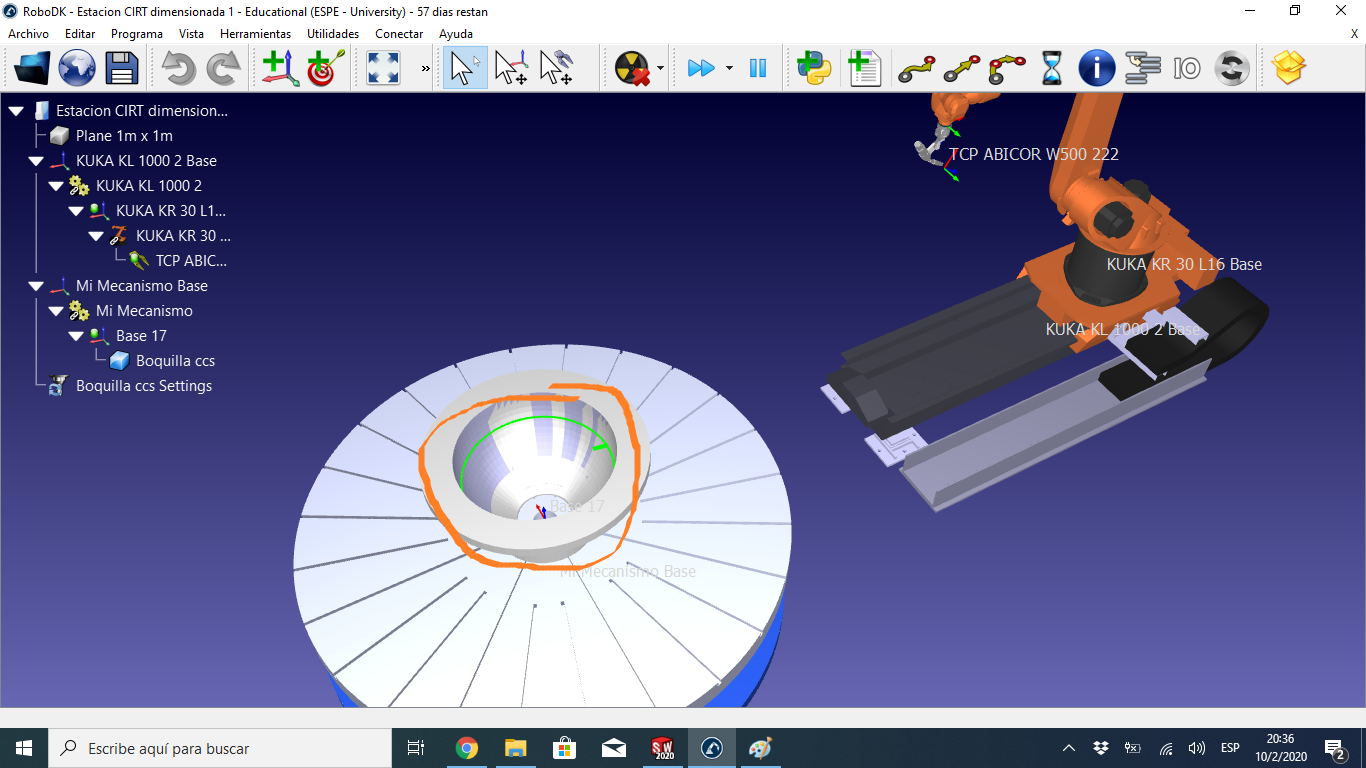This screenshot has height=768, width=1366.
Task: Select Boquilla ccs Settings in the tree
Action: [x=143, y=386]
